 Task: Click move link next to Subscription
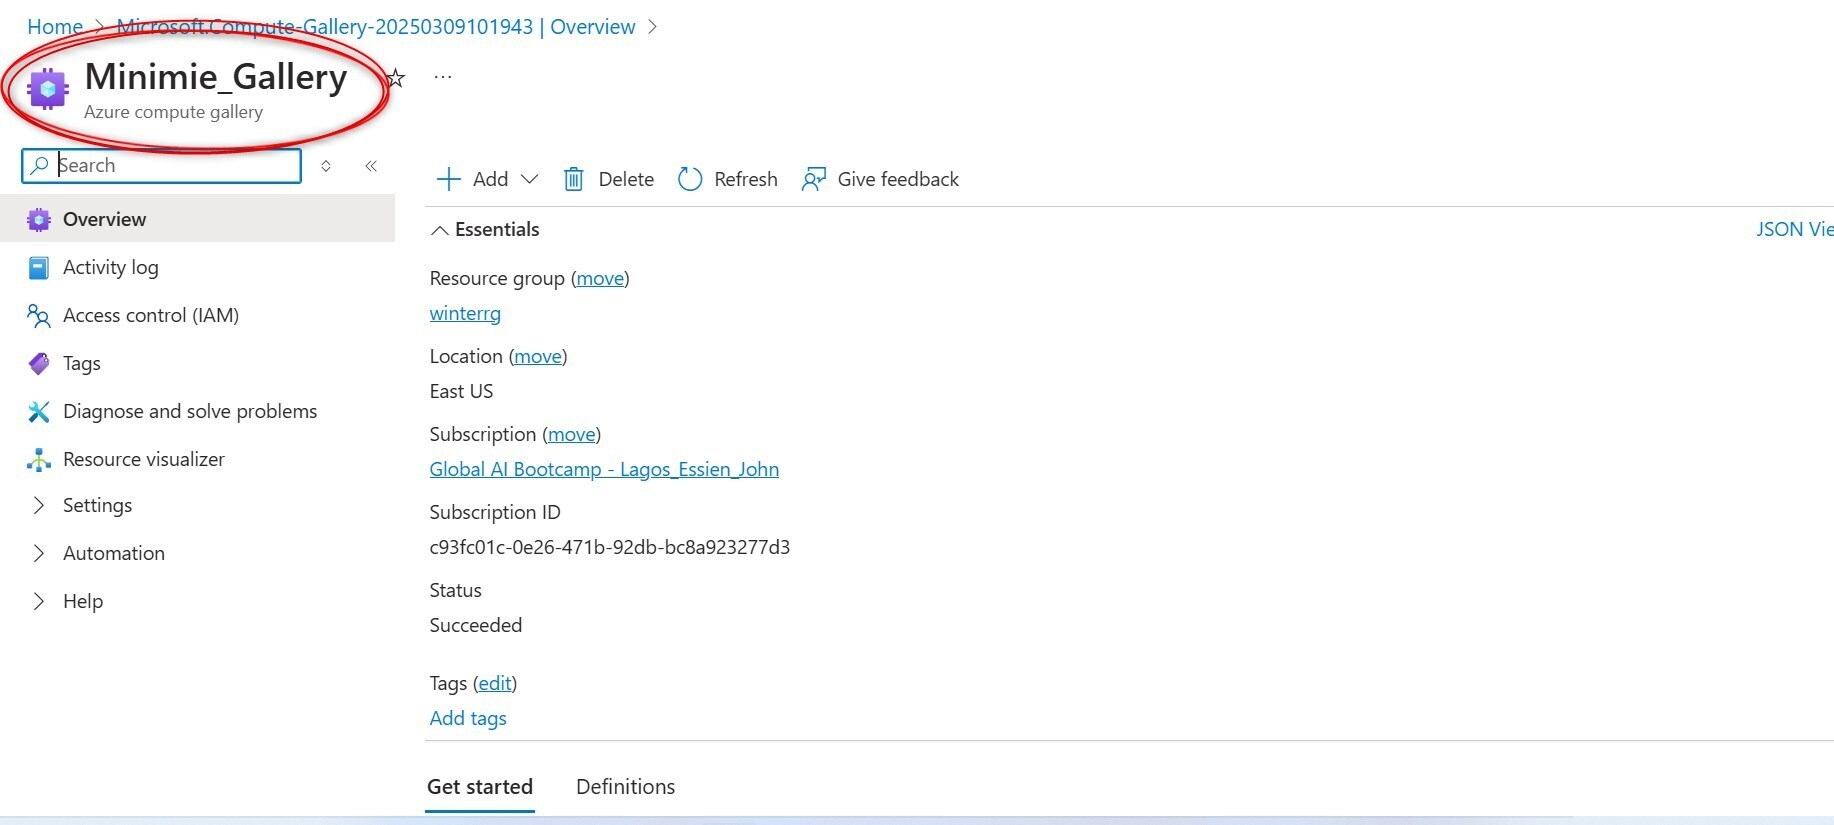coord(572,434)
